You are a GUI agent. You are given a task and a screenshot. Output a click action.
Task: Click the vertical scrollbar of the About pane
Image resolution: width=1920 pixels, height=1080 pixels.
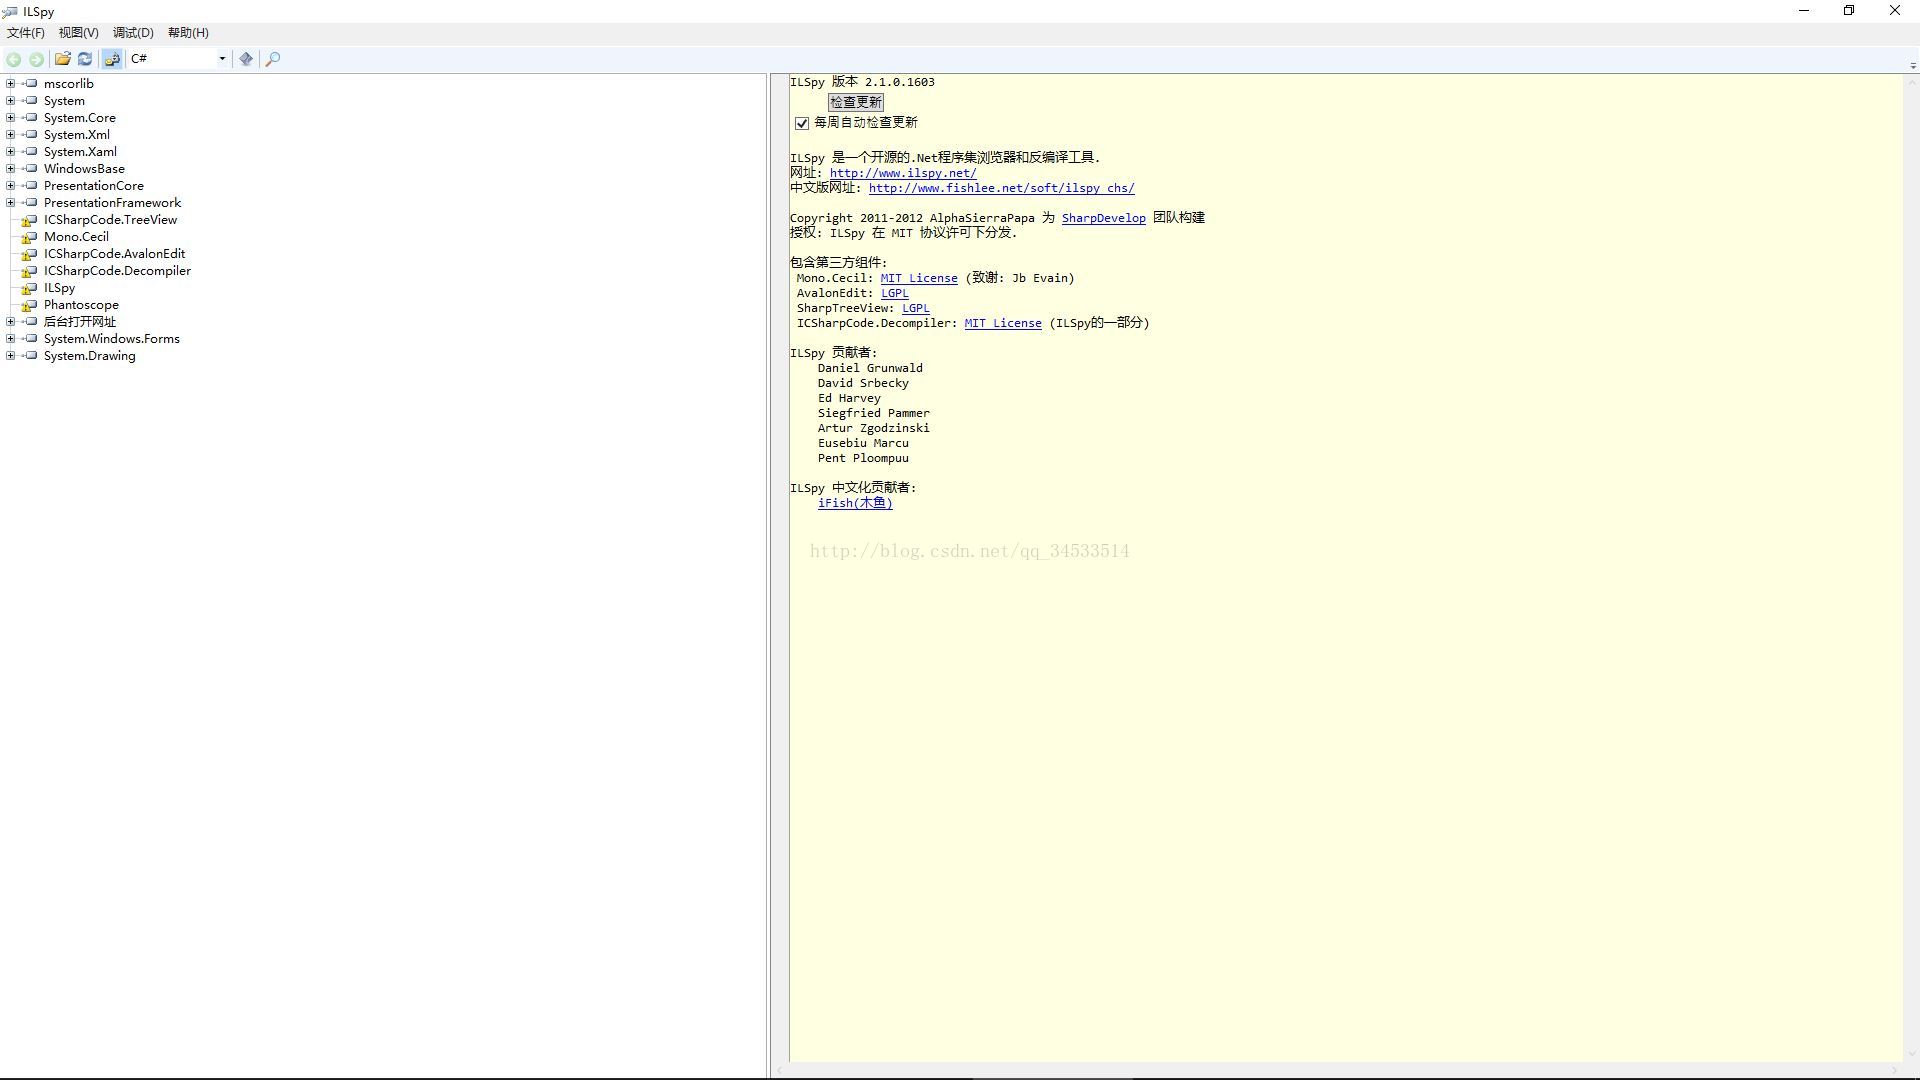(x=1911, y=568)
